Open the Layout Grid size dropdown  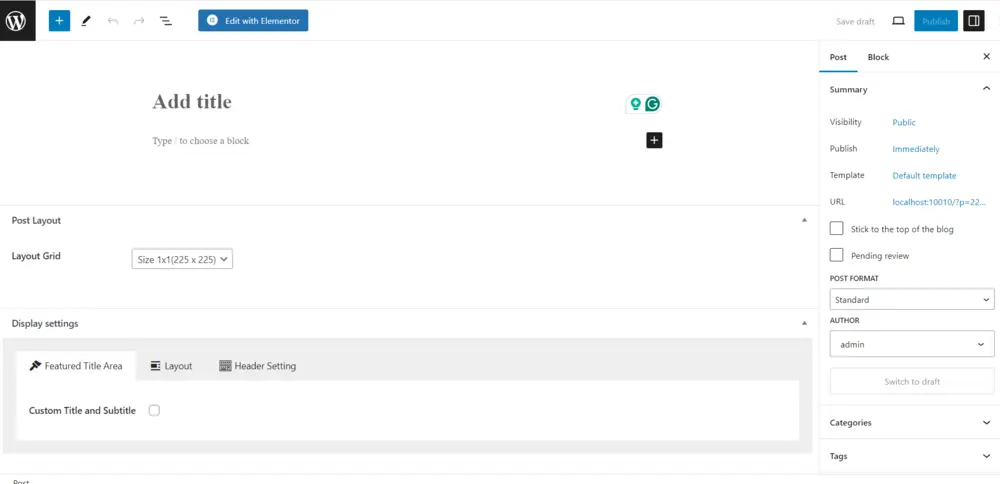(182, 260)
